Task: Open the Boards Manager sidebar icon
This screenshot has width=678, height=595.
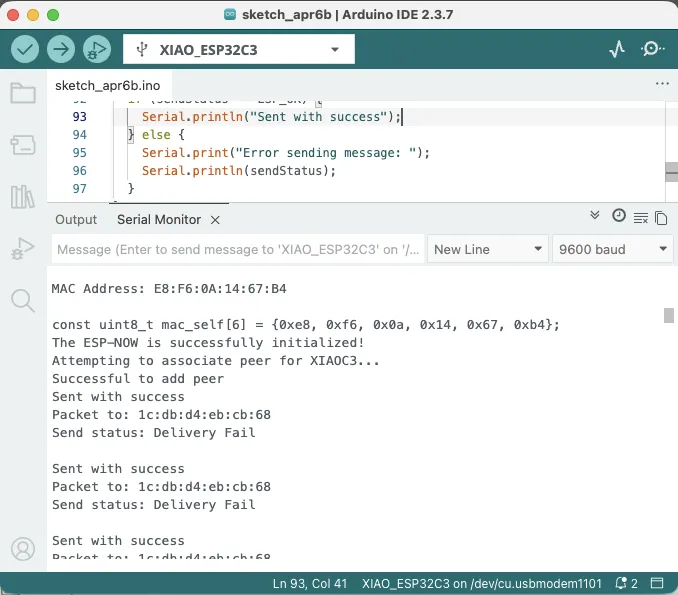Action: [x=23, y=144]
